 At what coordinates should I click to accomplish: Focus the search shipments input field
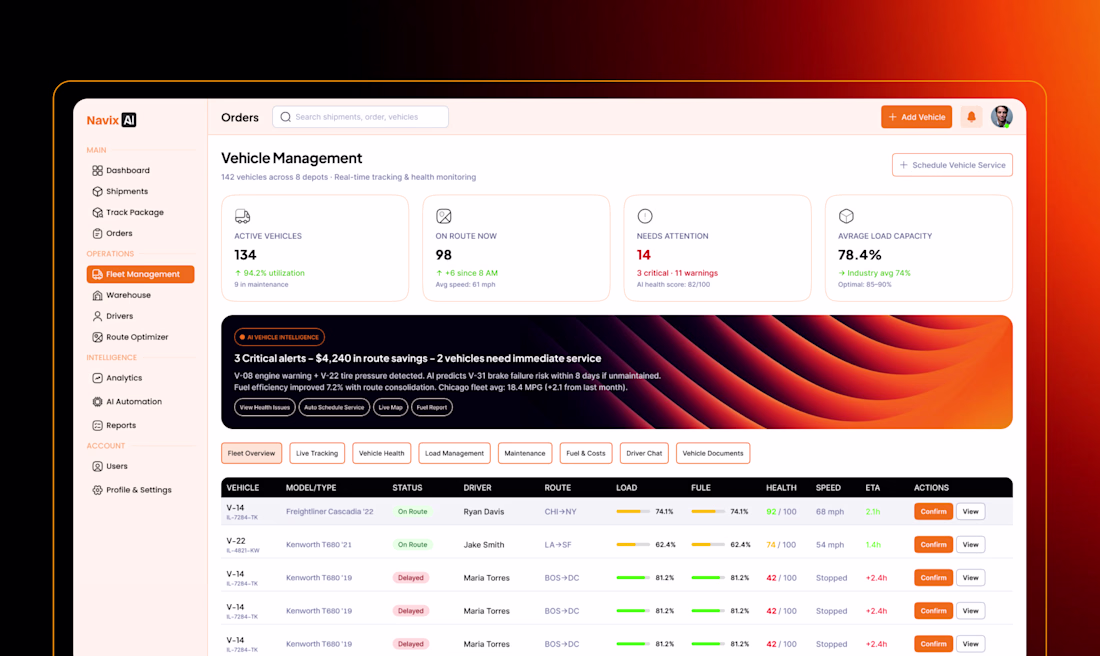pyautogui.click(x=361, y=117)
